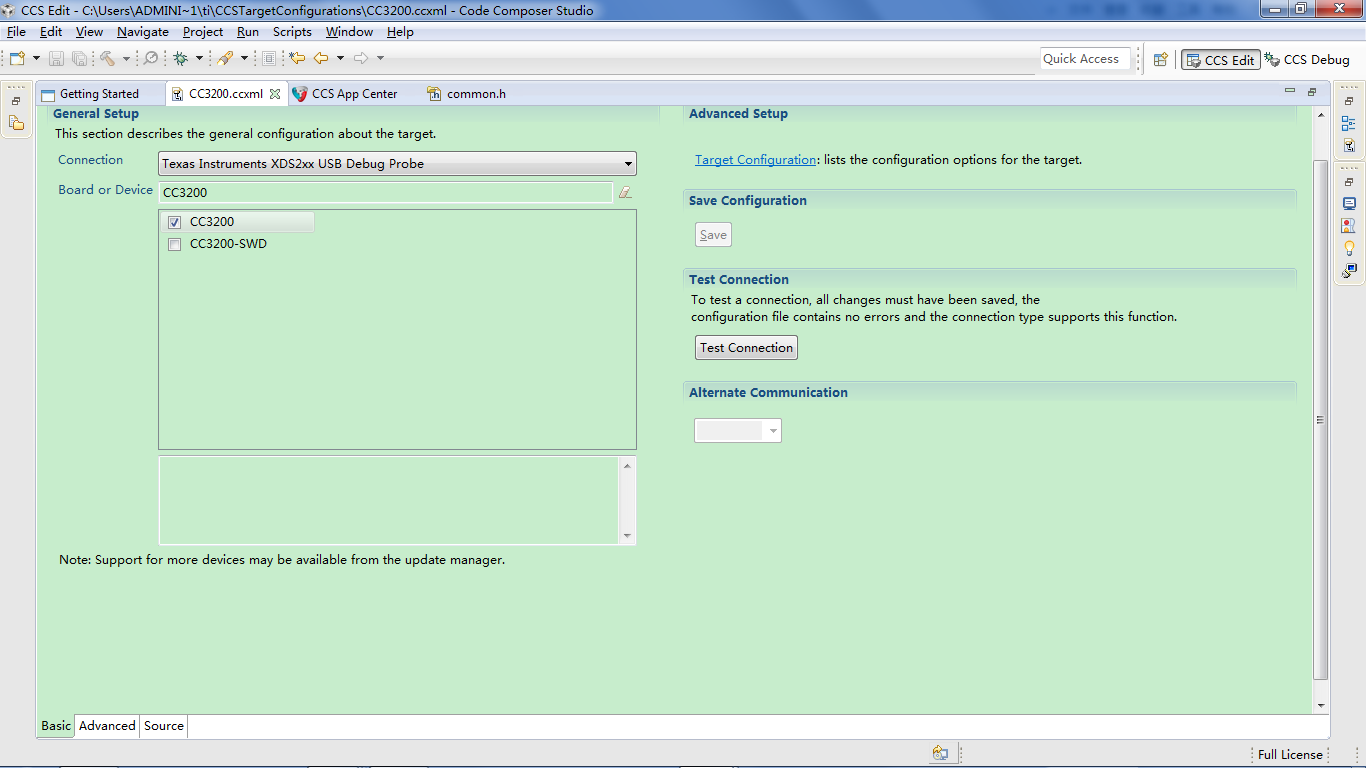The height and width of the screenshot is (768, 1366).
Task: Switch to CCS Edit perspective
Action: [x=1220, y=60]
